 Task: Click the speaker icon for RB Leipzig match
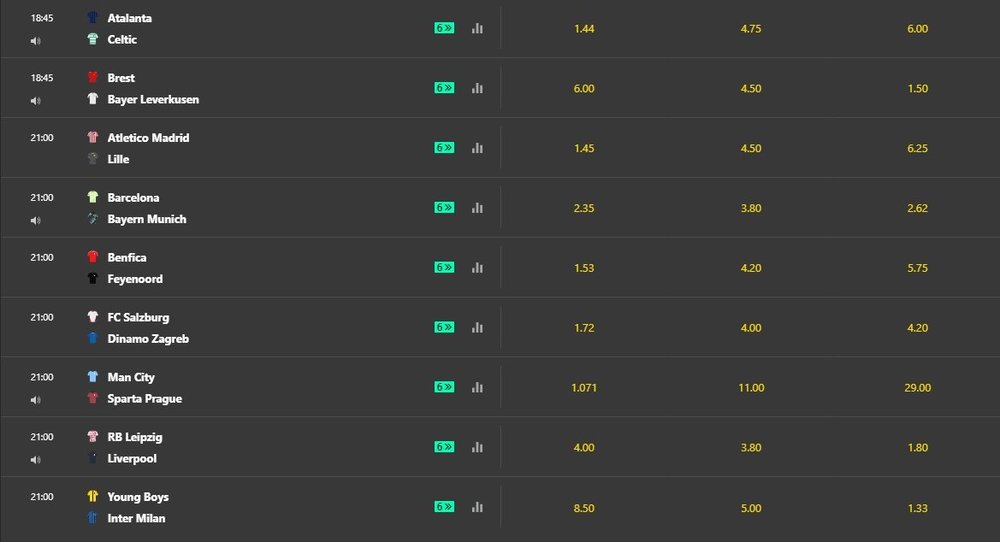pos(35,460)
